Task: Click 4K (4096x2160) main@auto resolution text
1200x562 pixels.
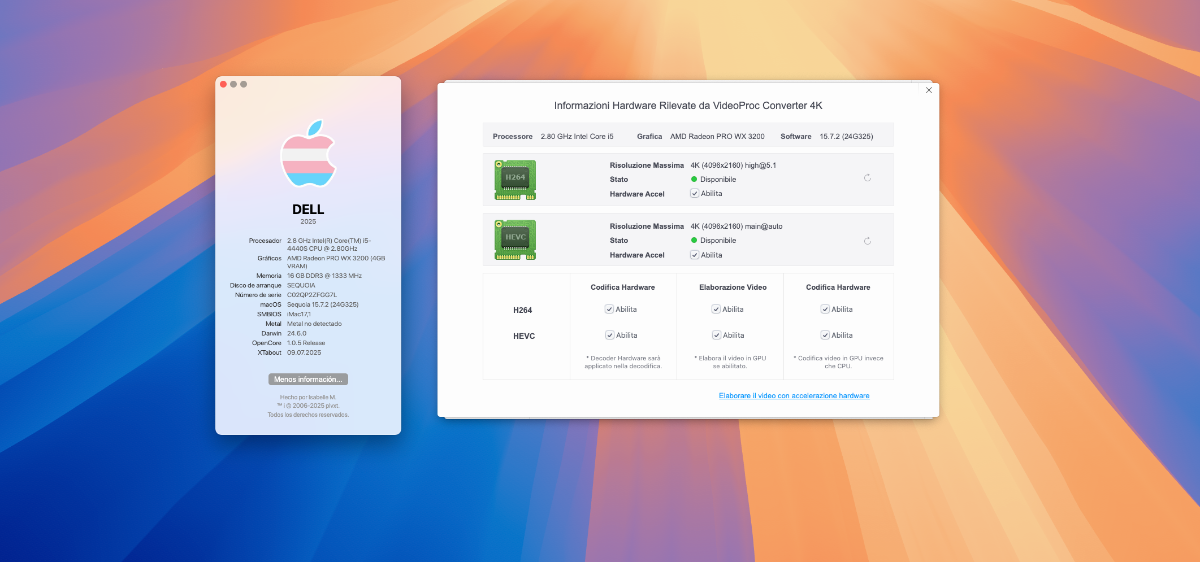Action: (736, 227)
